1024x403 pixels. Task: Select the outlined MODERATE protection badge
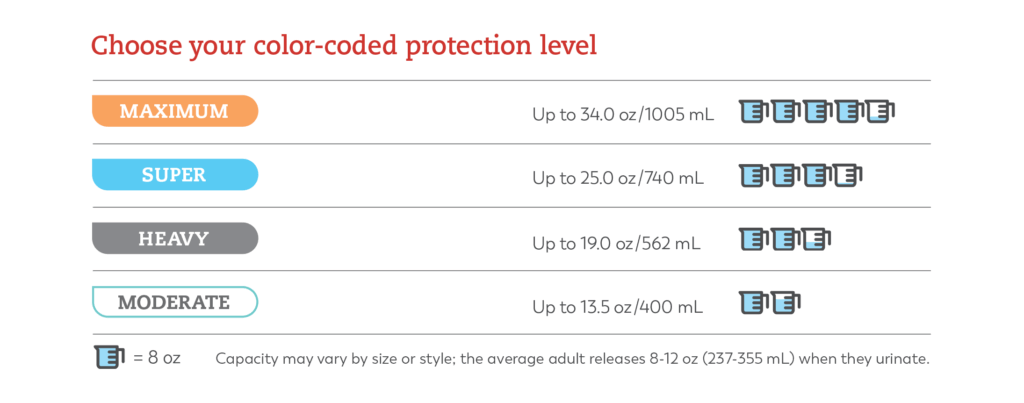[x=175, y=301]
